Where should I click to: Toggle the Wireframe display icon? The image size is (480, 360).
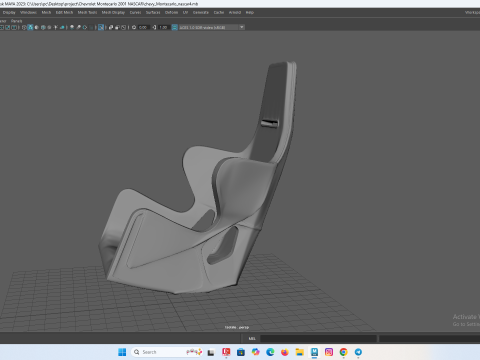[24, 27]
